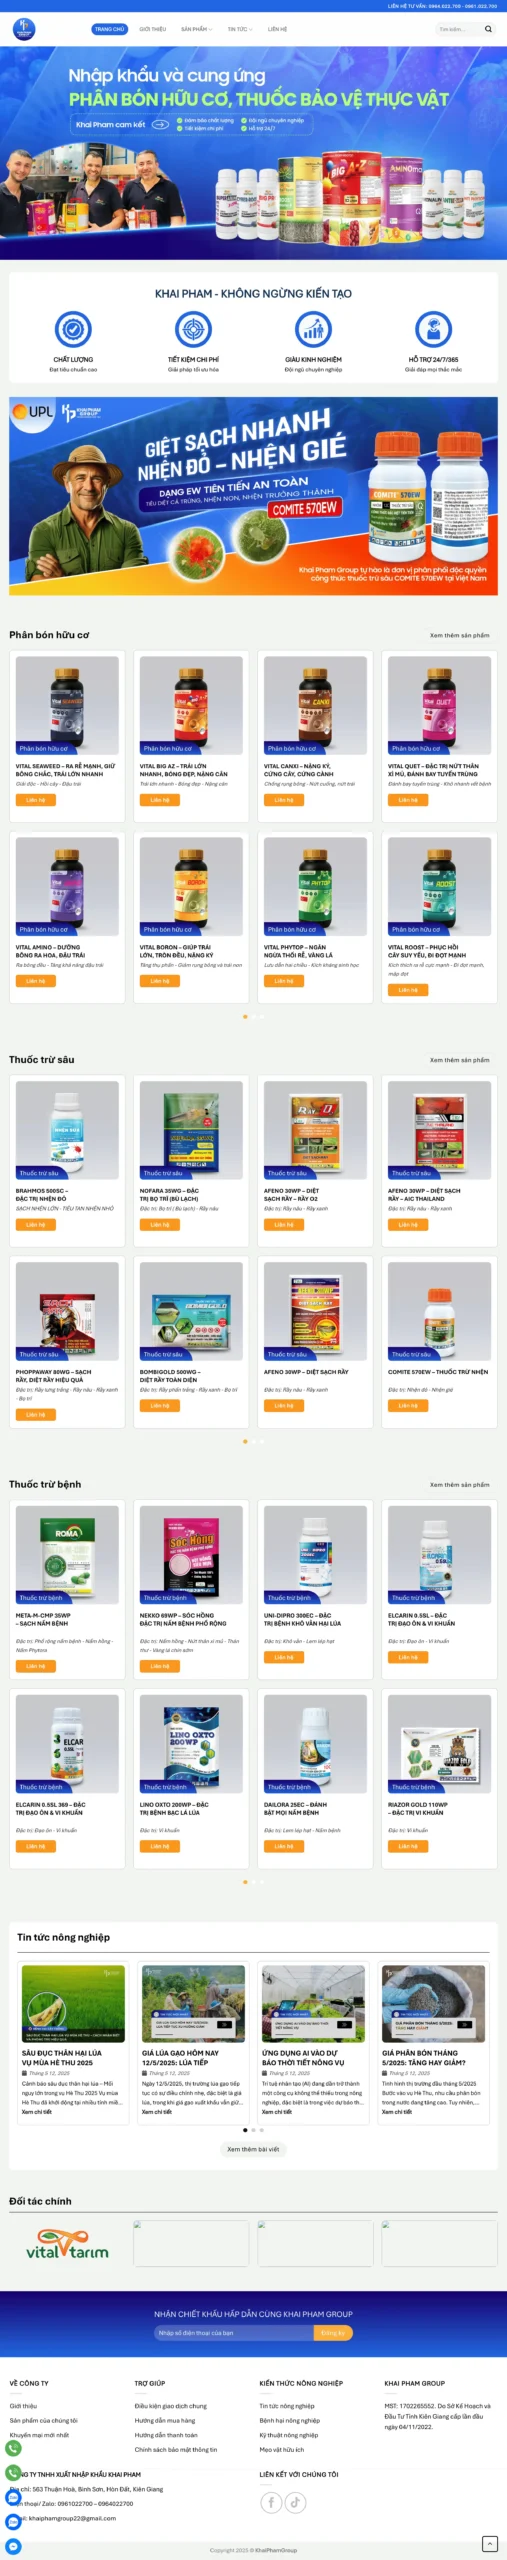The height and width of the screenshot is (2560, 507).
Task: Click Liên hệ button under VITAL SEAWEED
Action: [x=36, y=800]
